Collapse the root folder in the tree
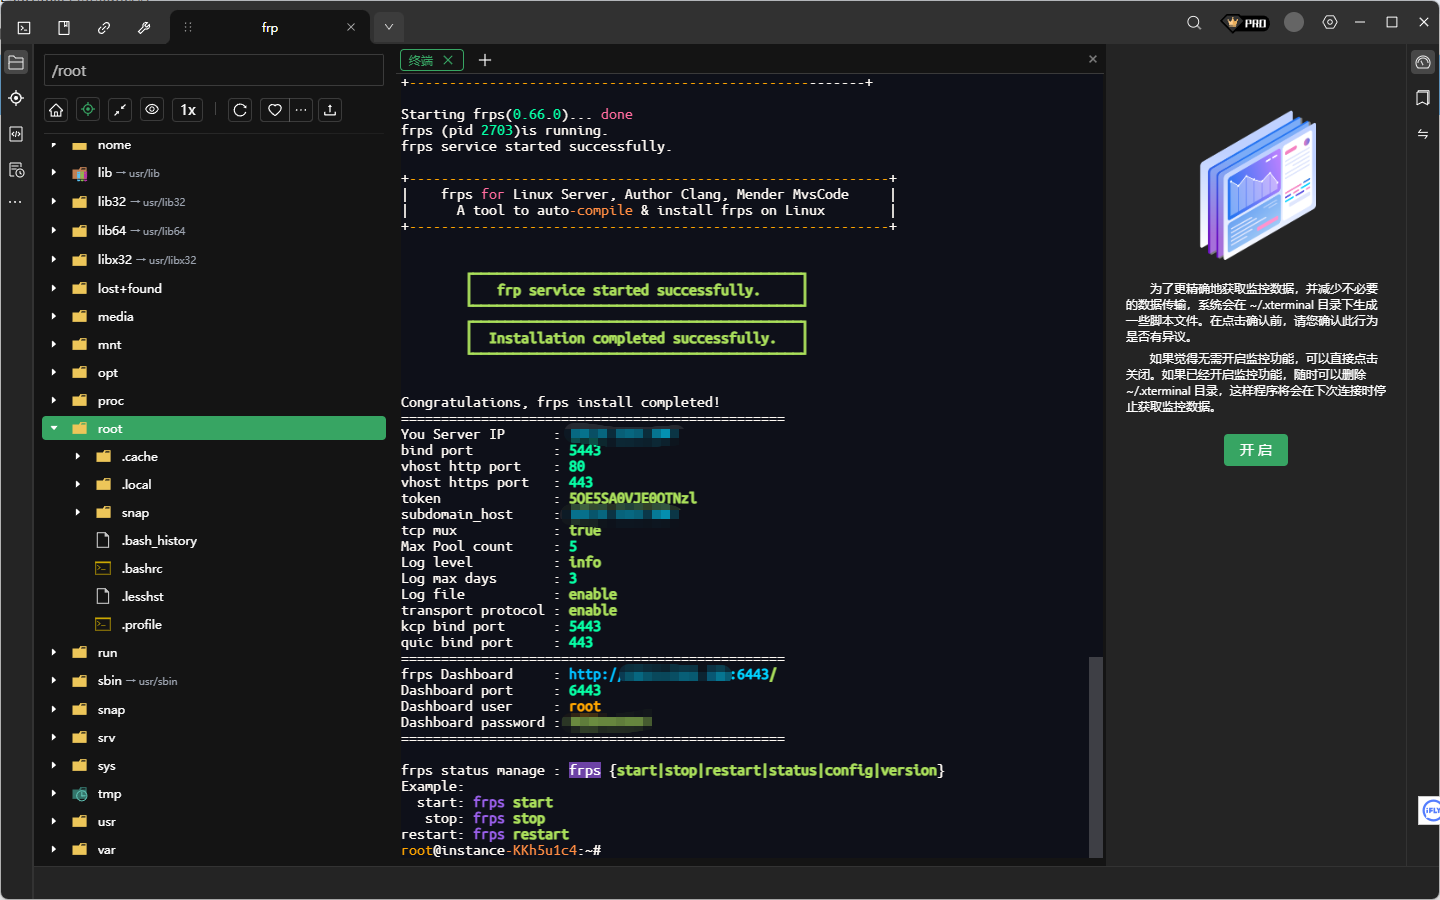Screen dimensions: 1440x900 [x=54, y=429]
